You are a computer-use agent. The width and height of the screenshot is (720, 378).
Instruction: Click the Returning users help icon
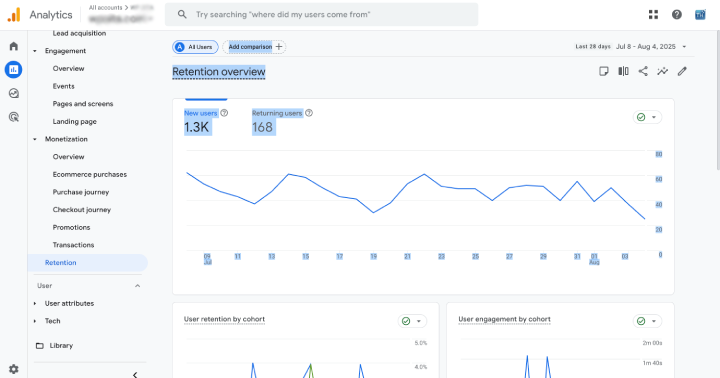pyautogui.click(x=309, y=113)
